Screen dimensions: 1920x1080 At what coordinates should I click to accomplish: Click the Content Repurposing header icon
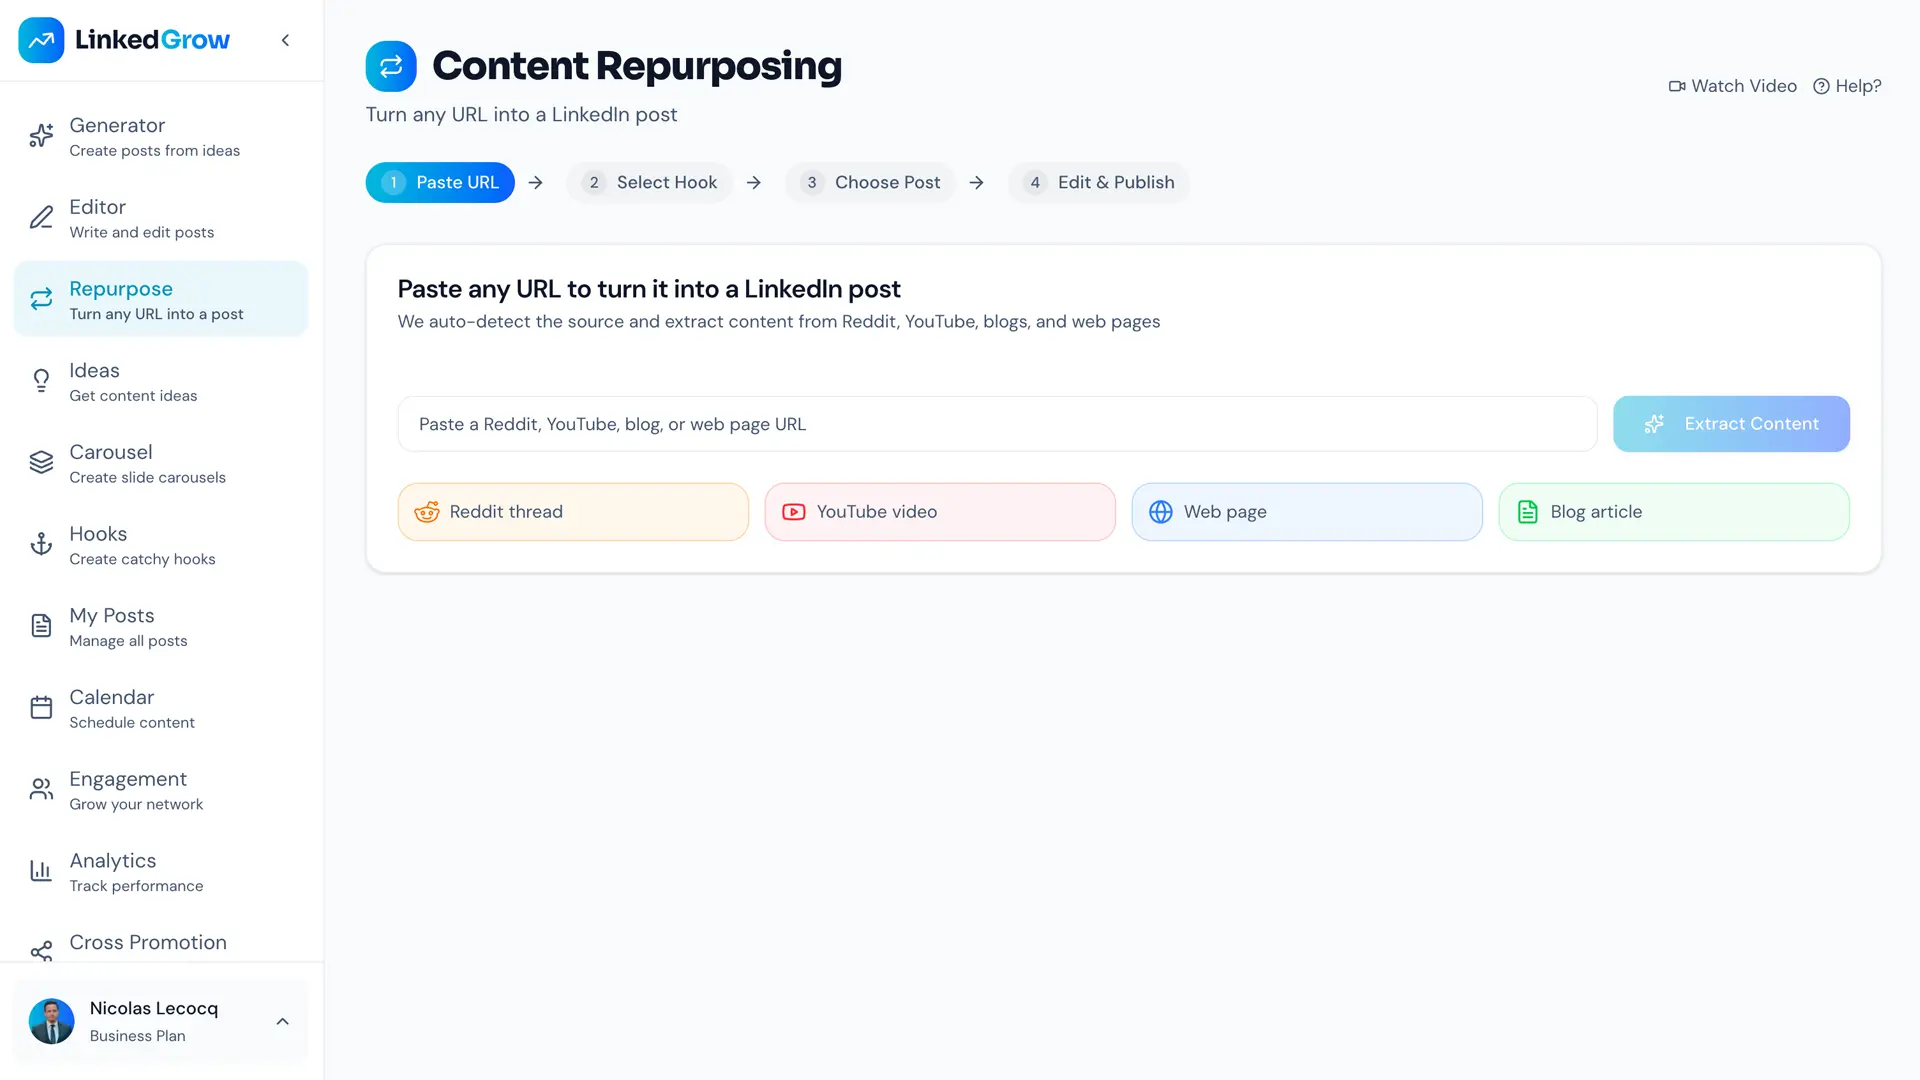coord(391,66)
